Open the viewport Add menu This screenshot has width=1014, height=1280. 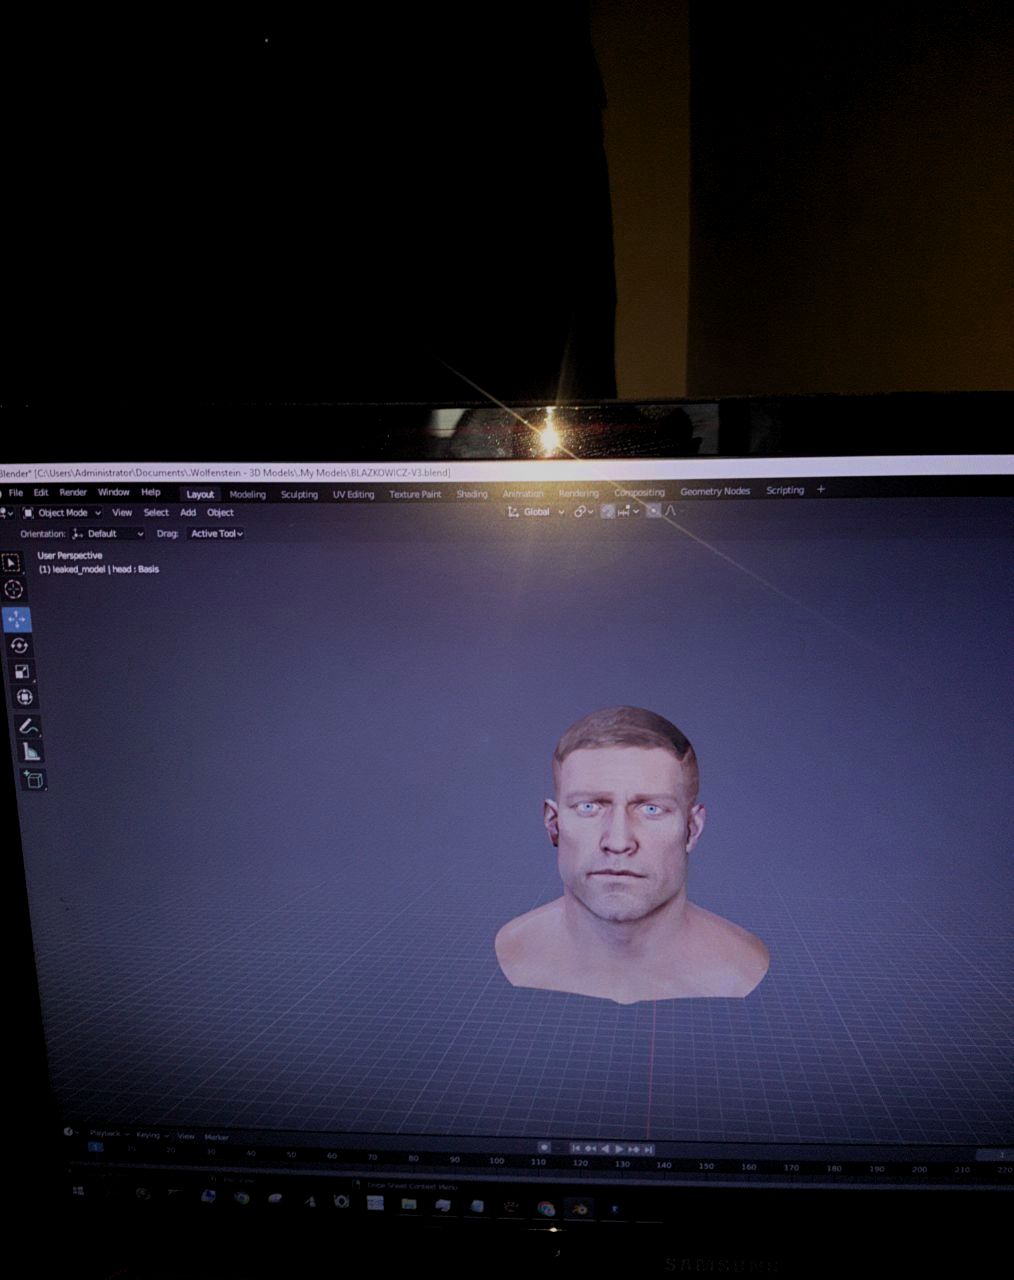(188, 513)
